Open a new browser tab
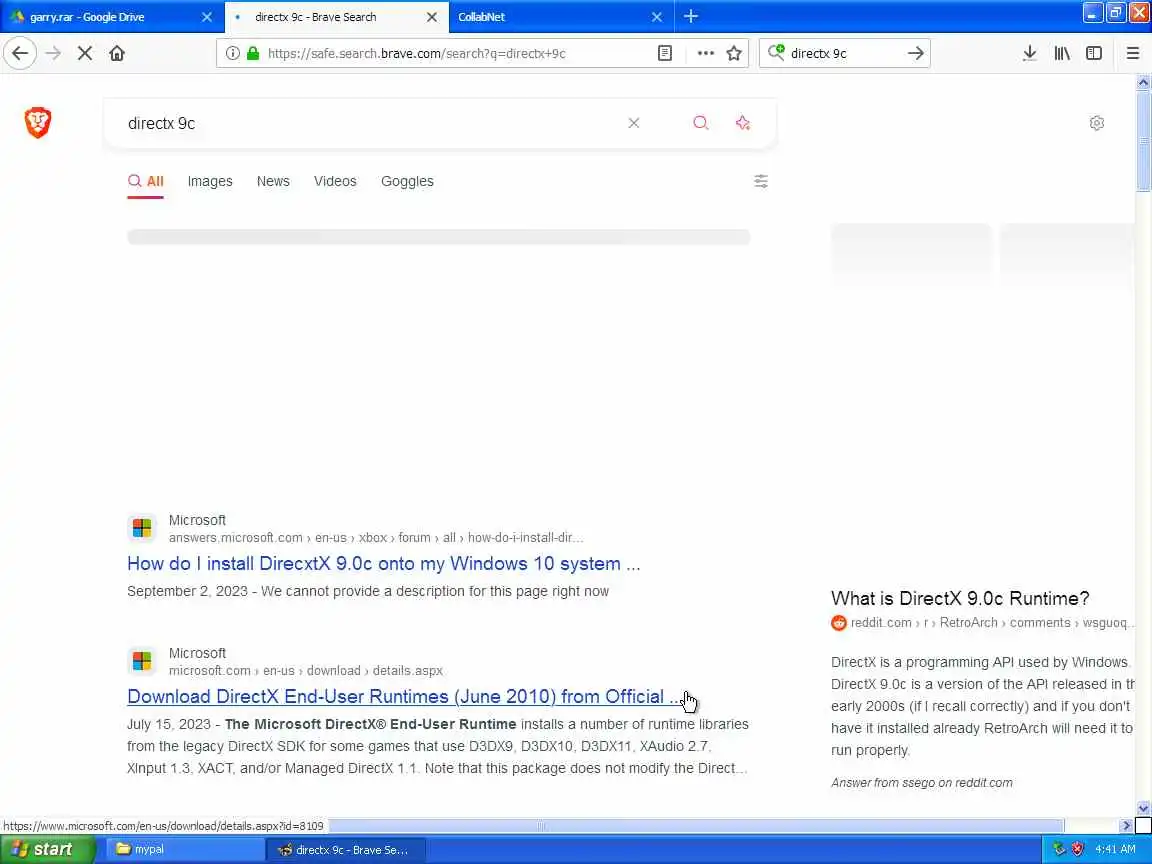Image resolution: width=1152 pixels, height=864 pixels. tap(691, 16)
